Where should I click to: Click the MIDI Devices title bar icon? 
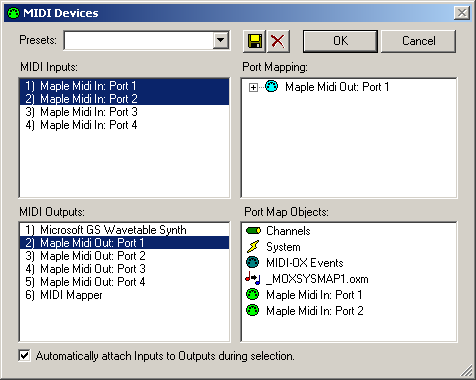tap(13, 13)
